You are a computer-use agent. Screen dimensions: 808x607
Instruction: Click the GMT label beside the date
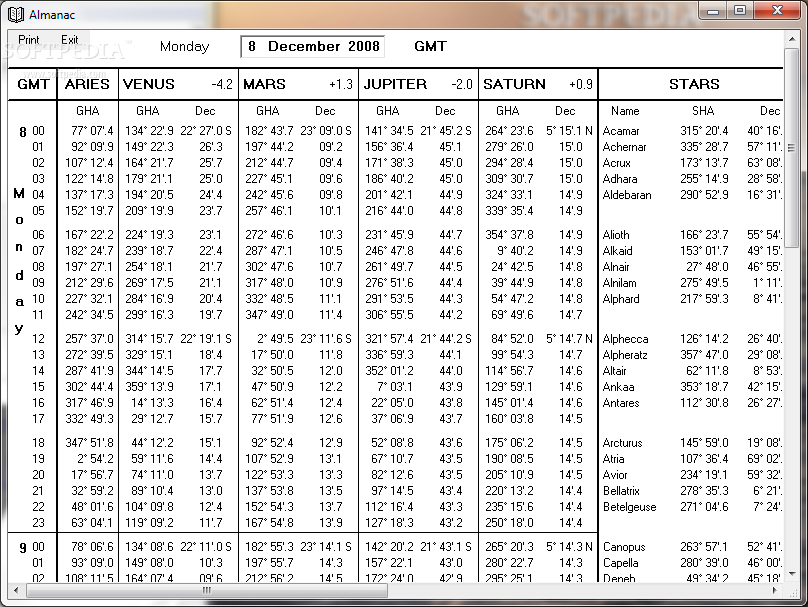430,46
